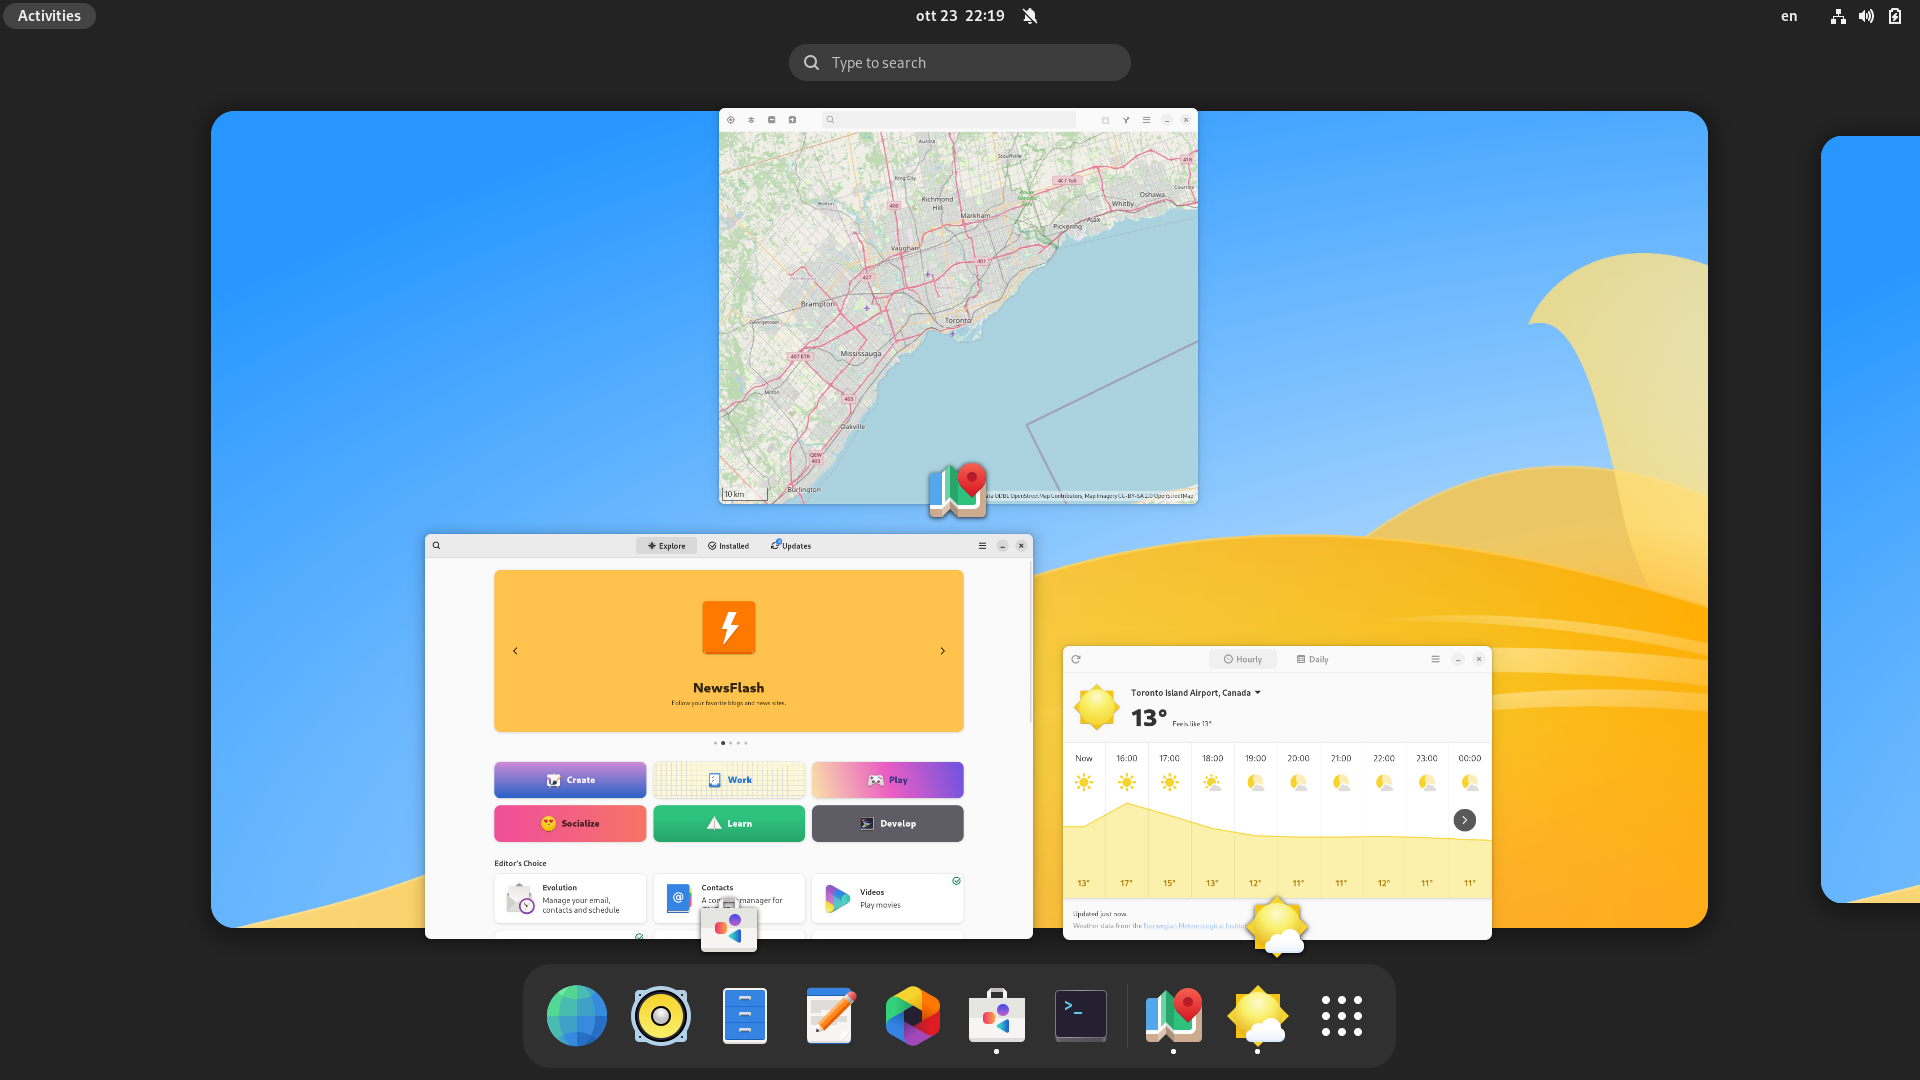Click the network status icon
This screenshot has width=1920, height=1080.
coord(1838,16)
